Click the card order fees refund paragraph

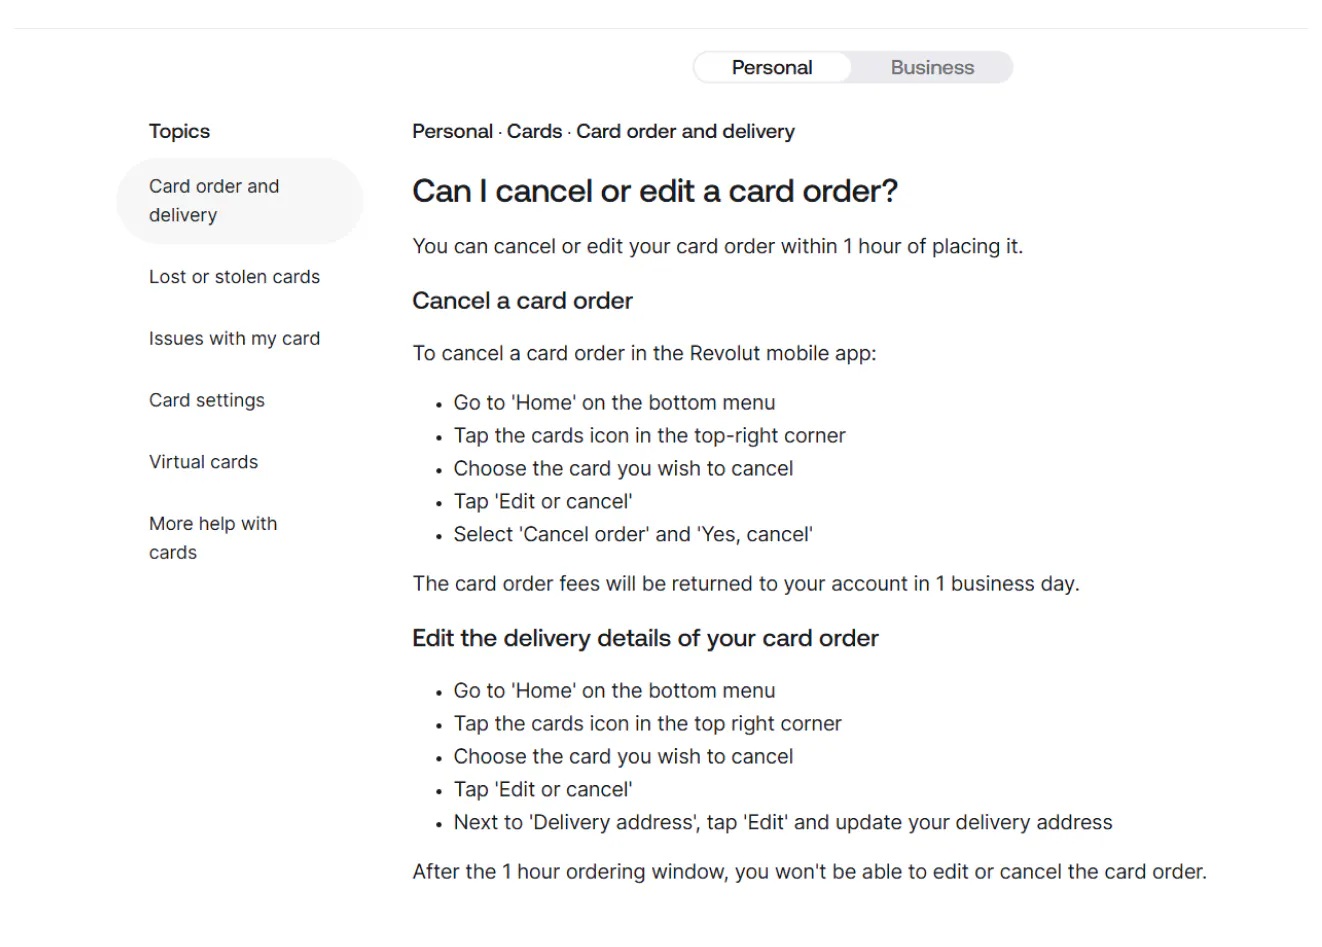tap(745, 584)
